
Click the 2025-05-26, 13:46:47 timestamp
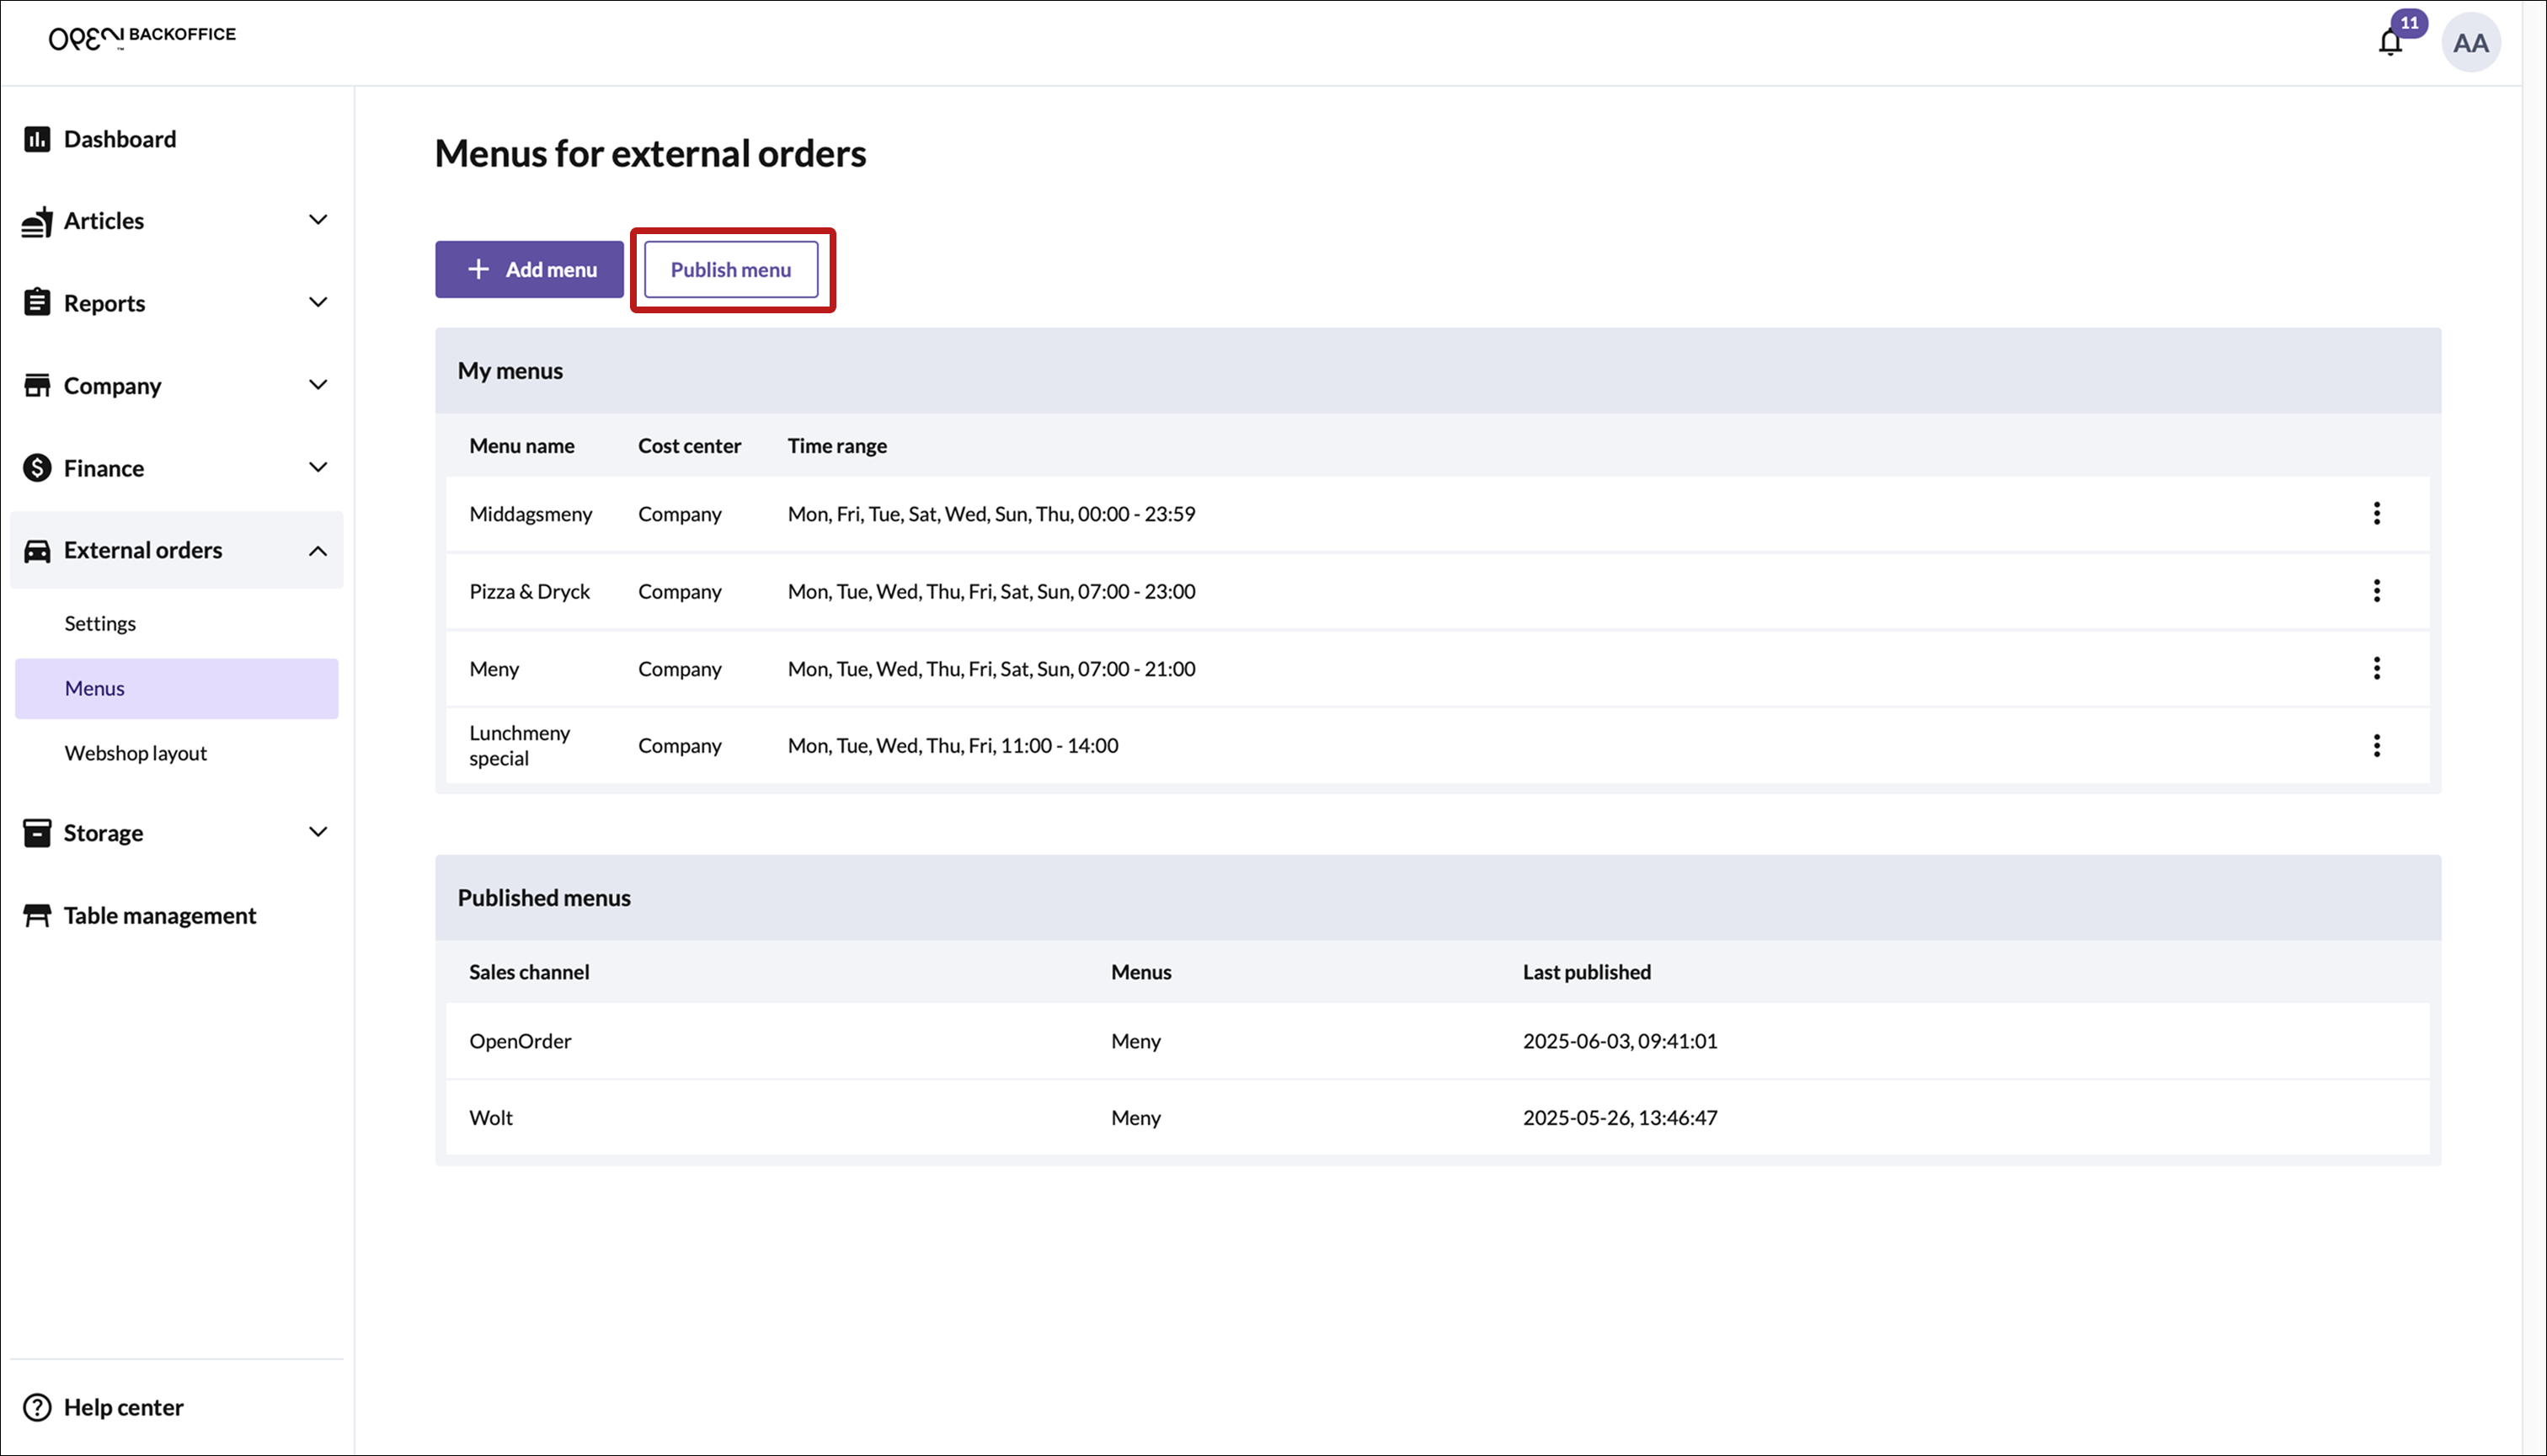click(x=1619, y=1118)
